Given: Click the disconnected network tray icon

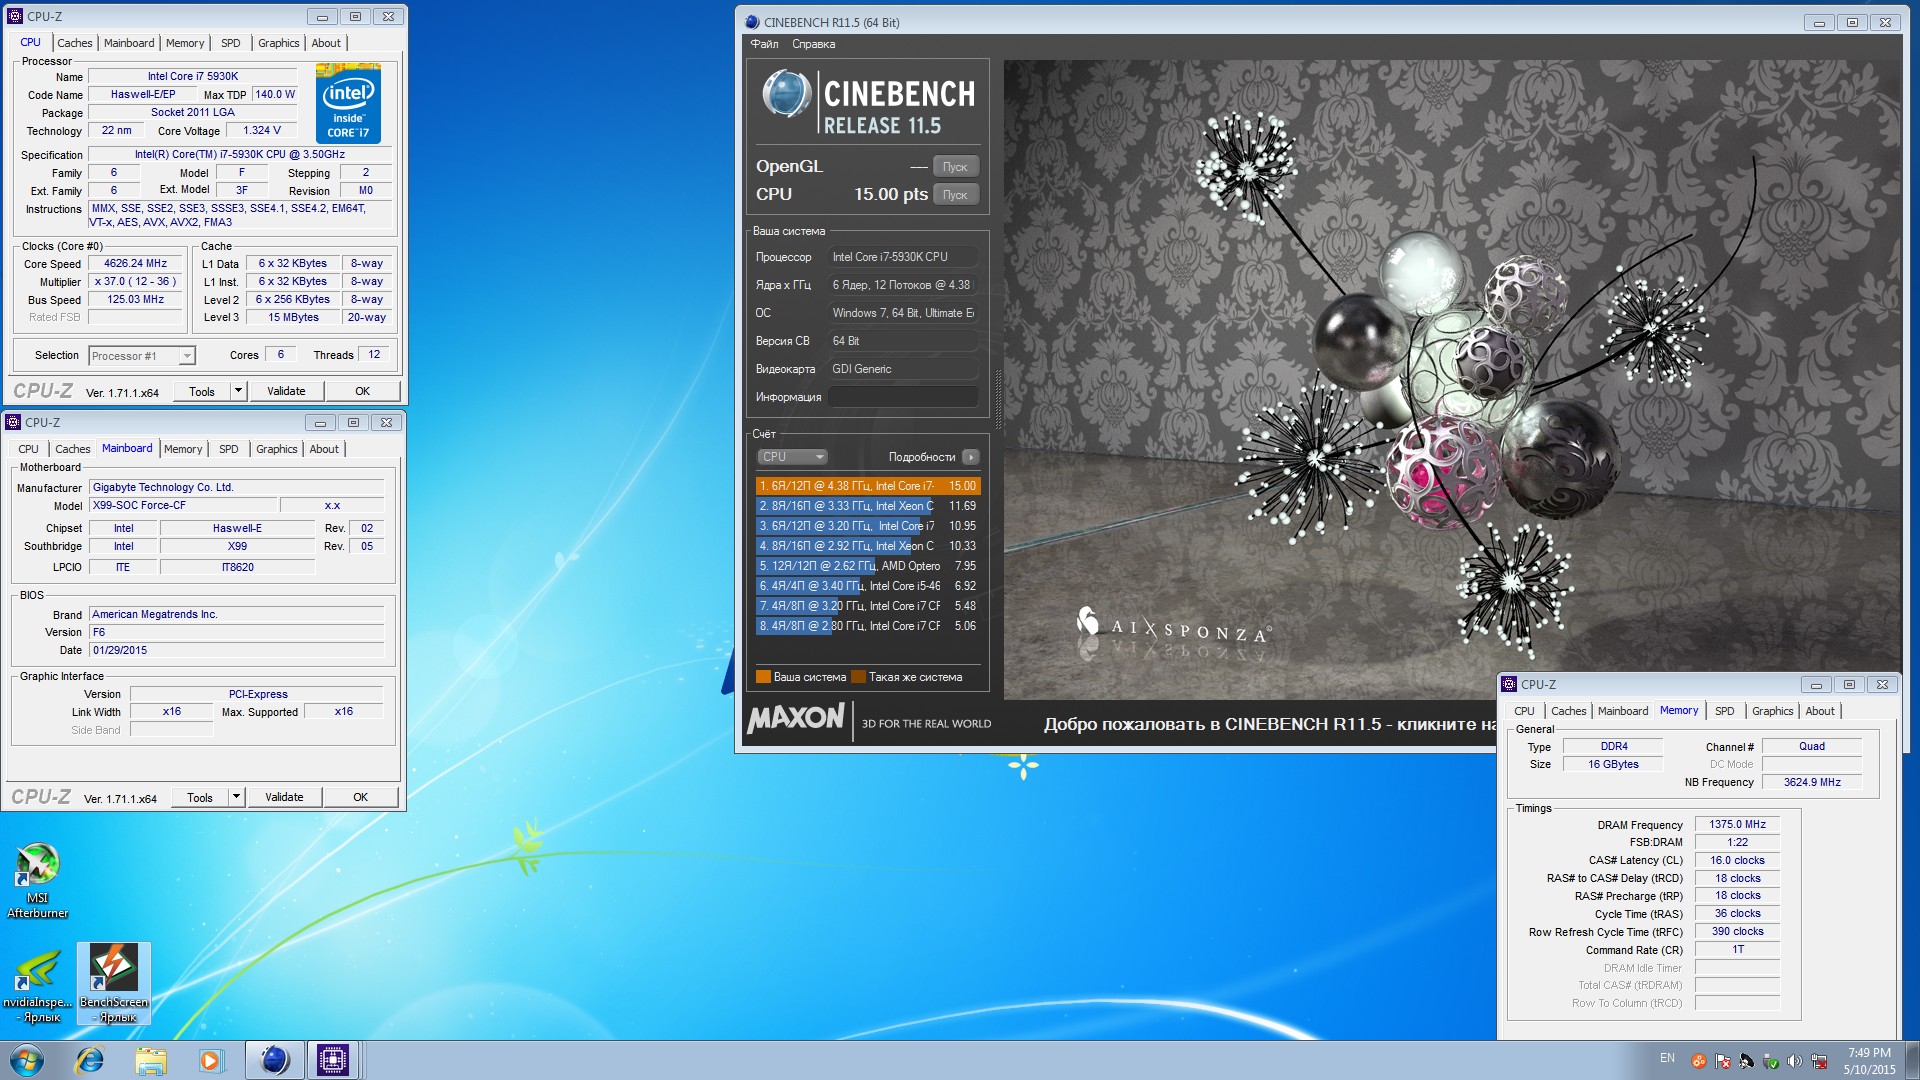Looking at the screenshot, I should [1819, 1061].
